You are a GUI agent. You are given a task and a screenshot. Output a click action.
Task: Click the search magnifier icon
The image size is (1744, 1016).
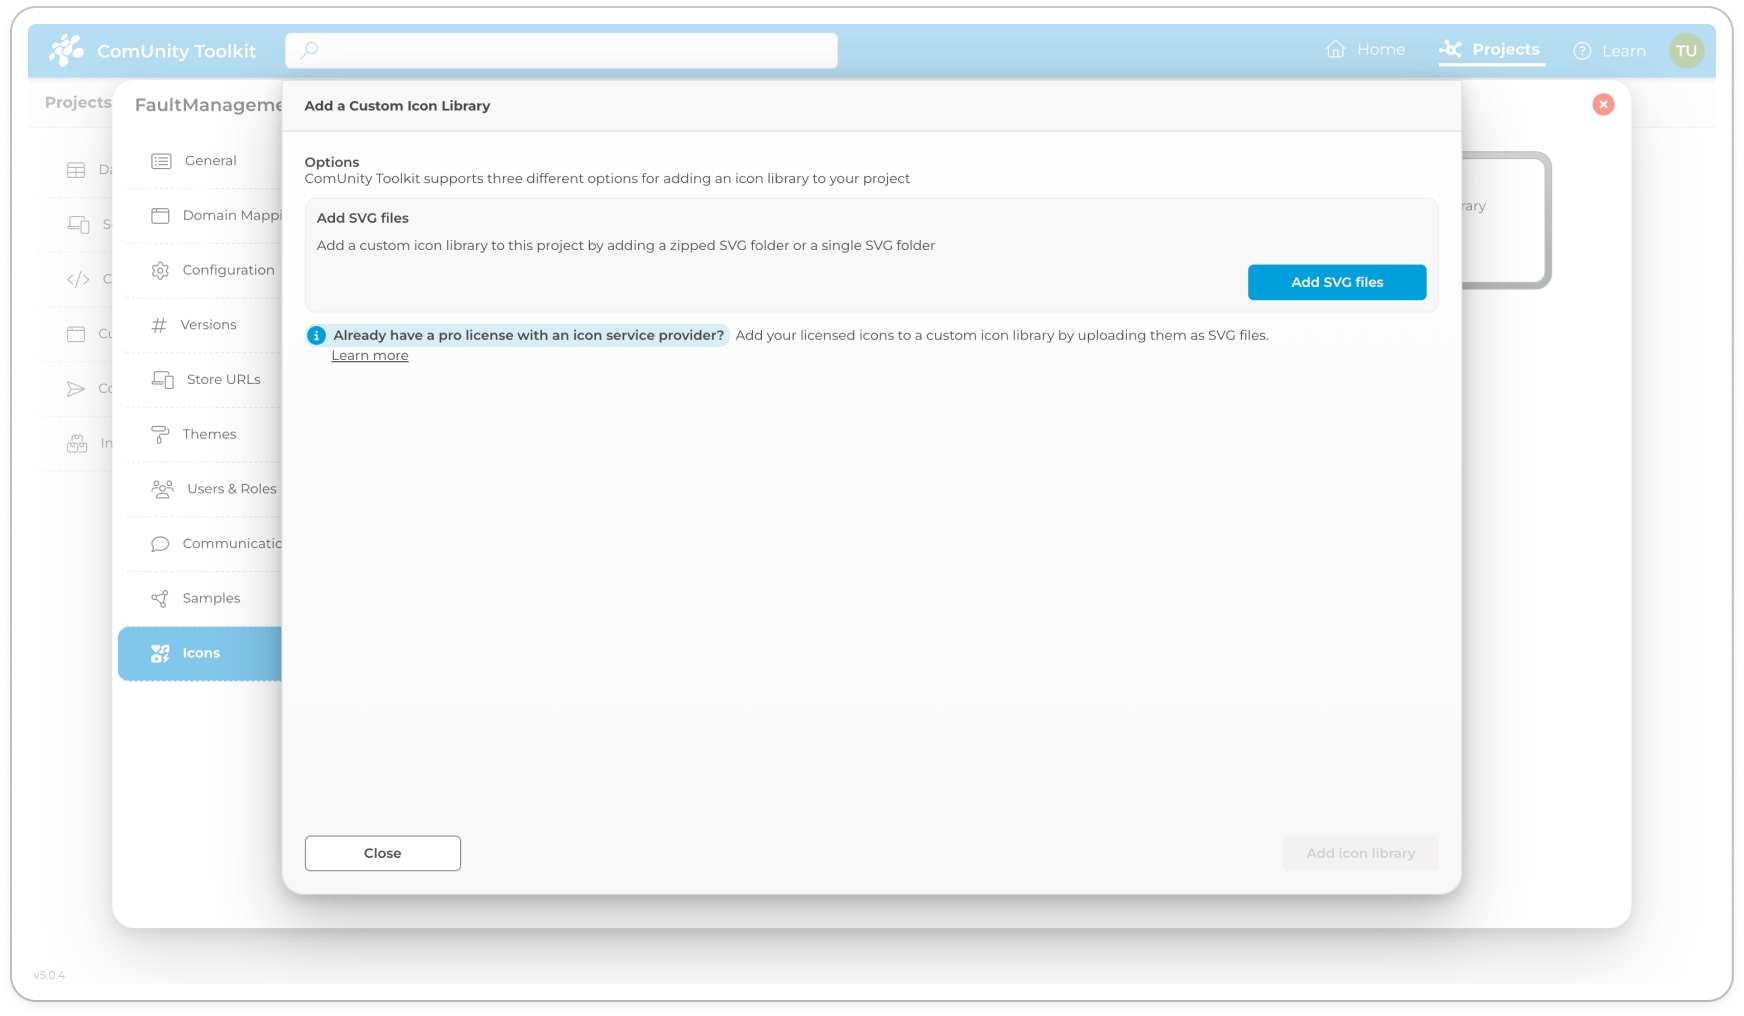tap(309, 50)
